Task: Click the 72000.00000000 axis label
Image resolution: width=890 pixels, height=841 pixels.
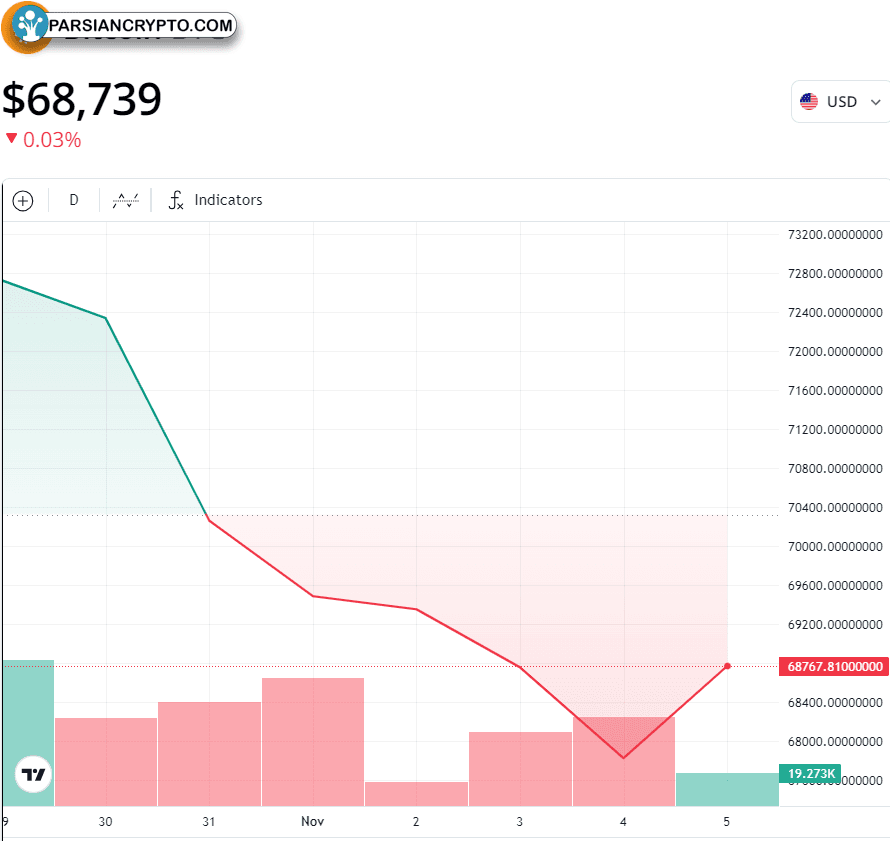Action: tap(835, 352)
